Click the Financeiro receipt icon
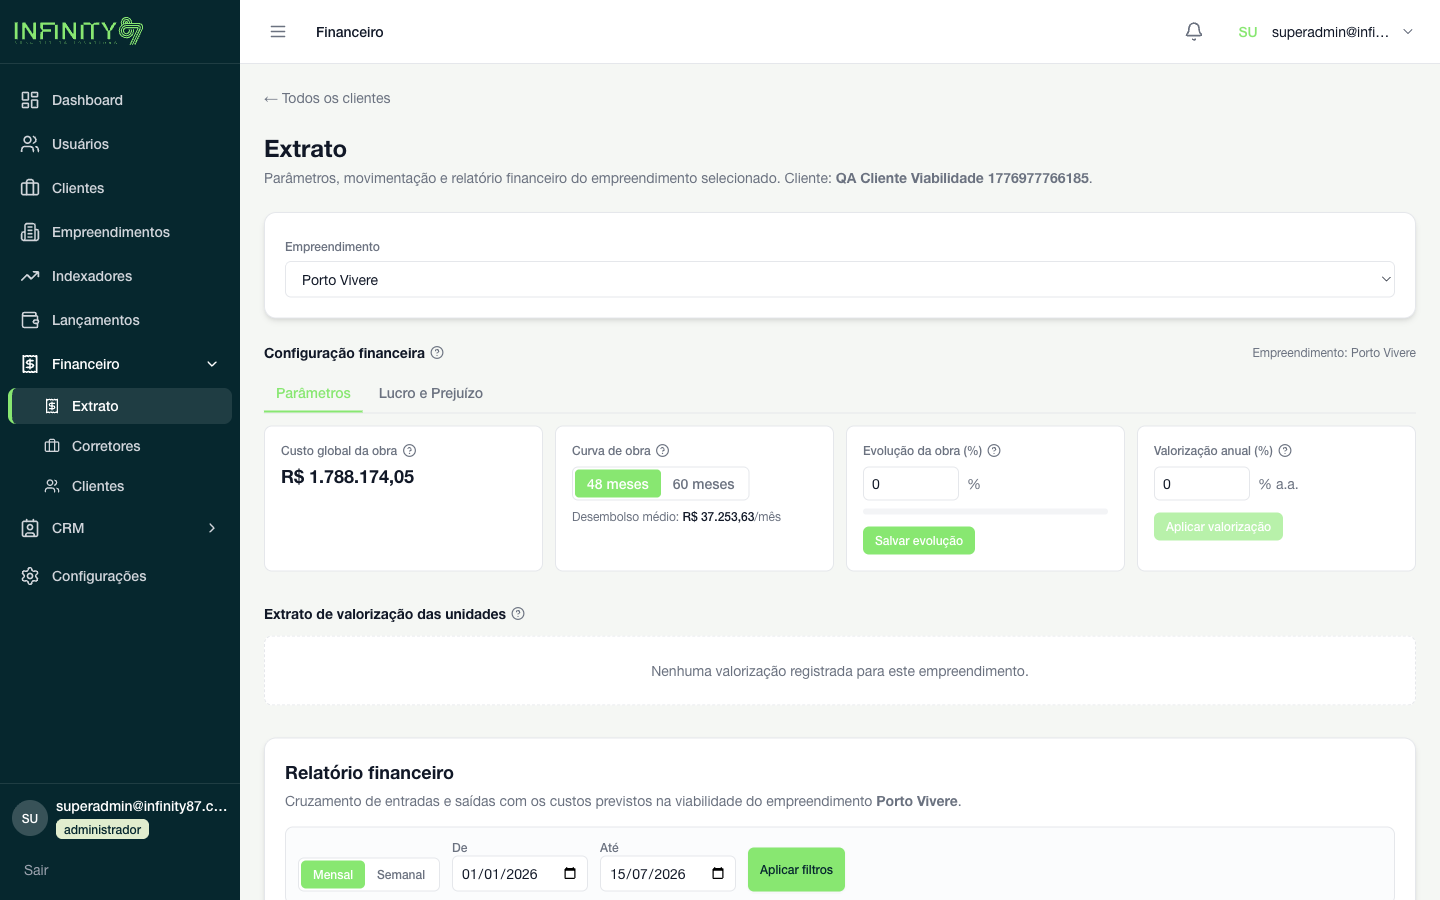Viewport: 1440px width, 900px height. pyautogui.click(x=30, y=364)
